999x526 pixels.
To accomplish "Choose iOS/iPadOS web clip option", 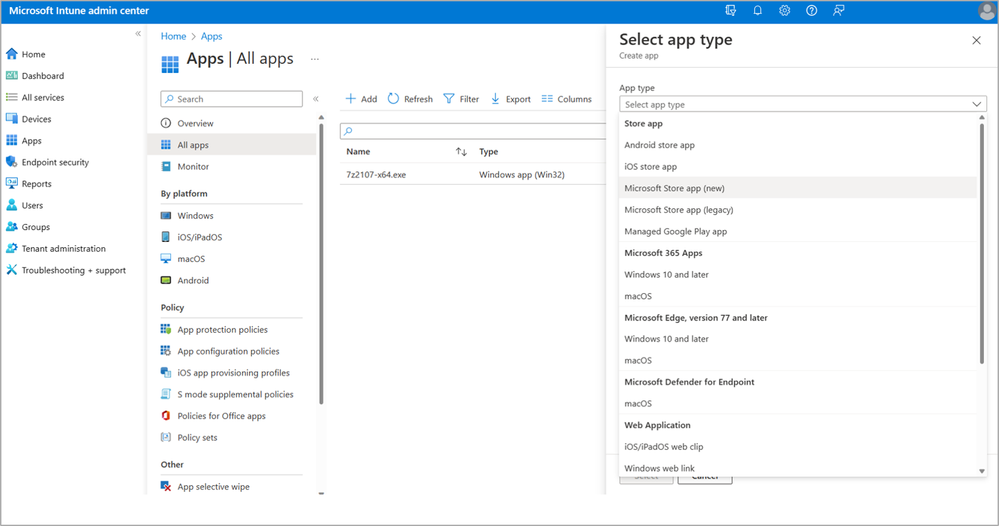I will point(798,446).
